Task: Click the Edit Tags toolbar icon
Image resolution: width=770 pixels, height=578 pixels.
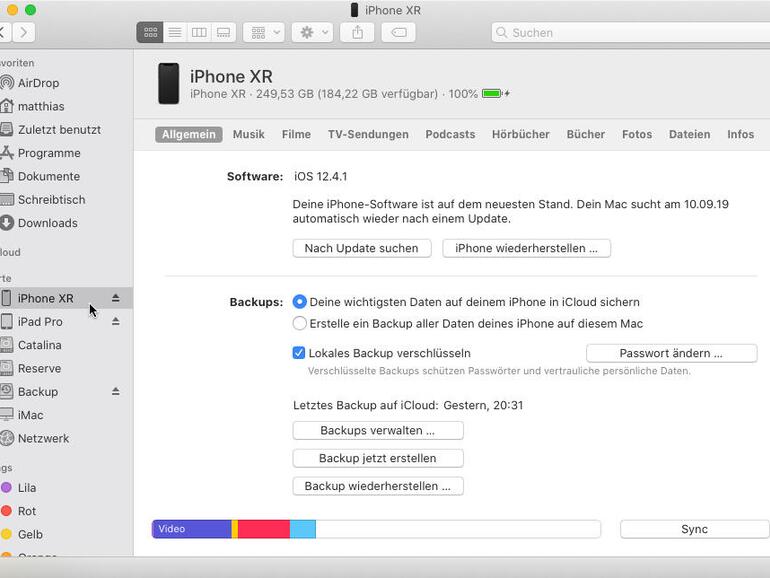Action: pos(398,32)
